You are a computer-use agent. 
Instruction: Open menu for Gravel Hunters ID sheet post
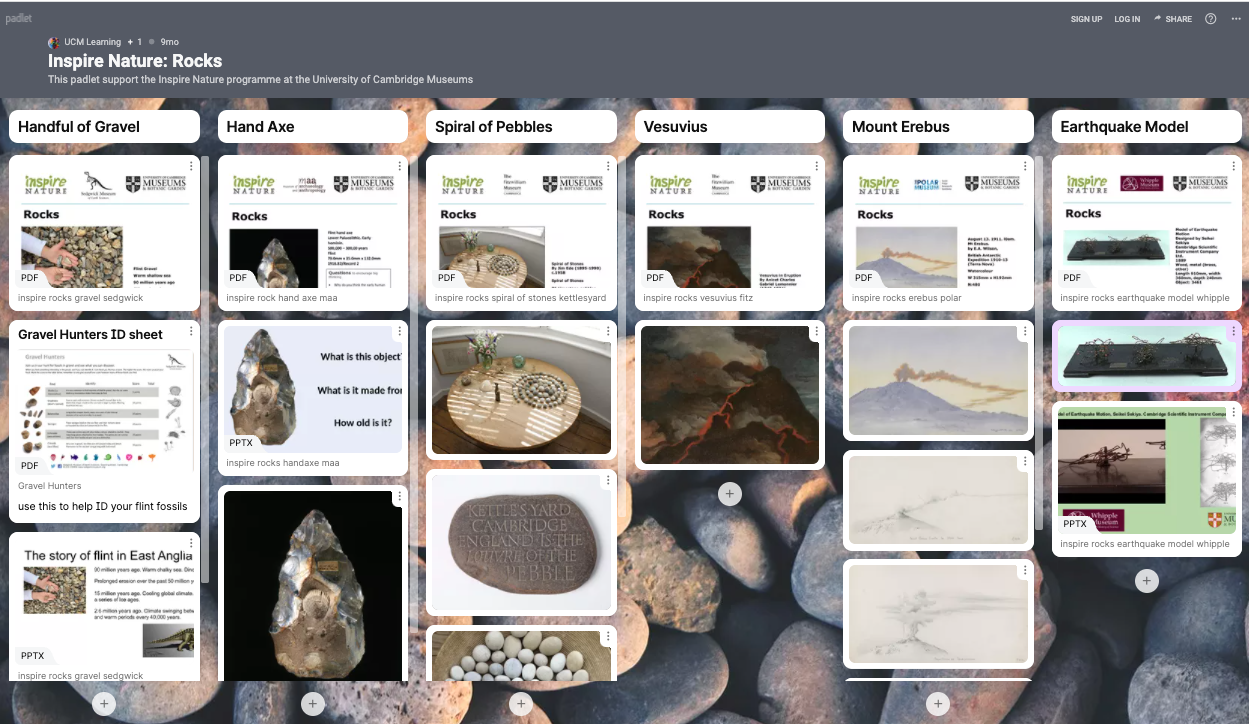(x=191, y=331)
